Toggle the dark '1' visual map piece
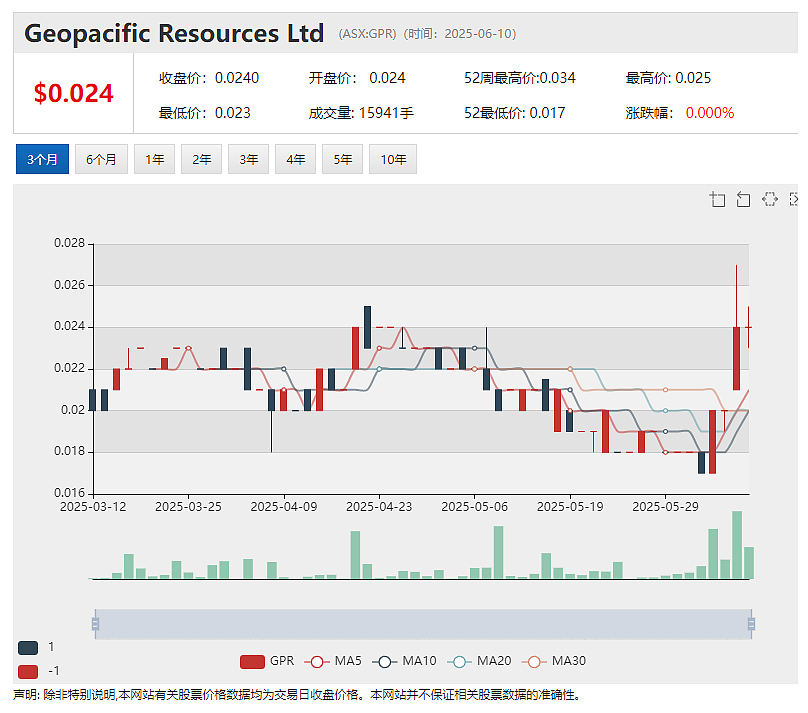808x713 pixels. 28,648
